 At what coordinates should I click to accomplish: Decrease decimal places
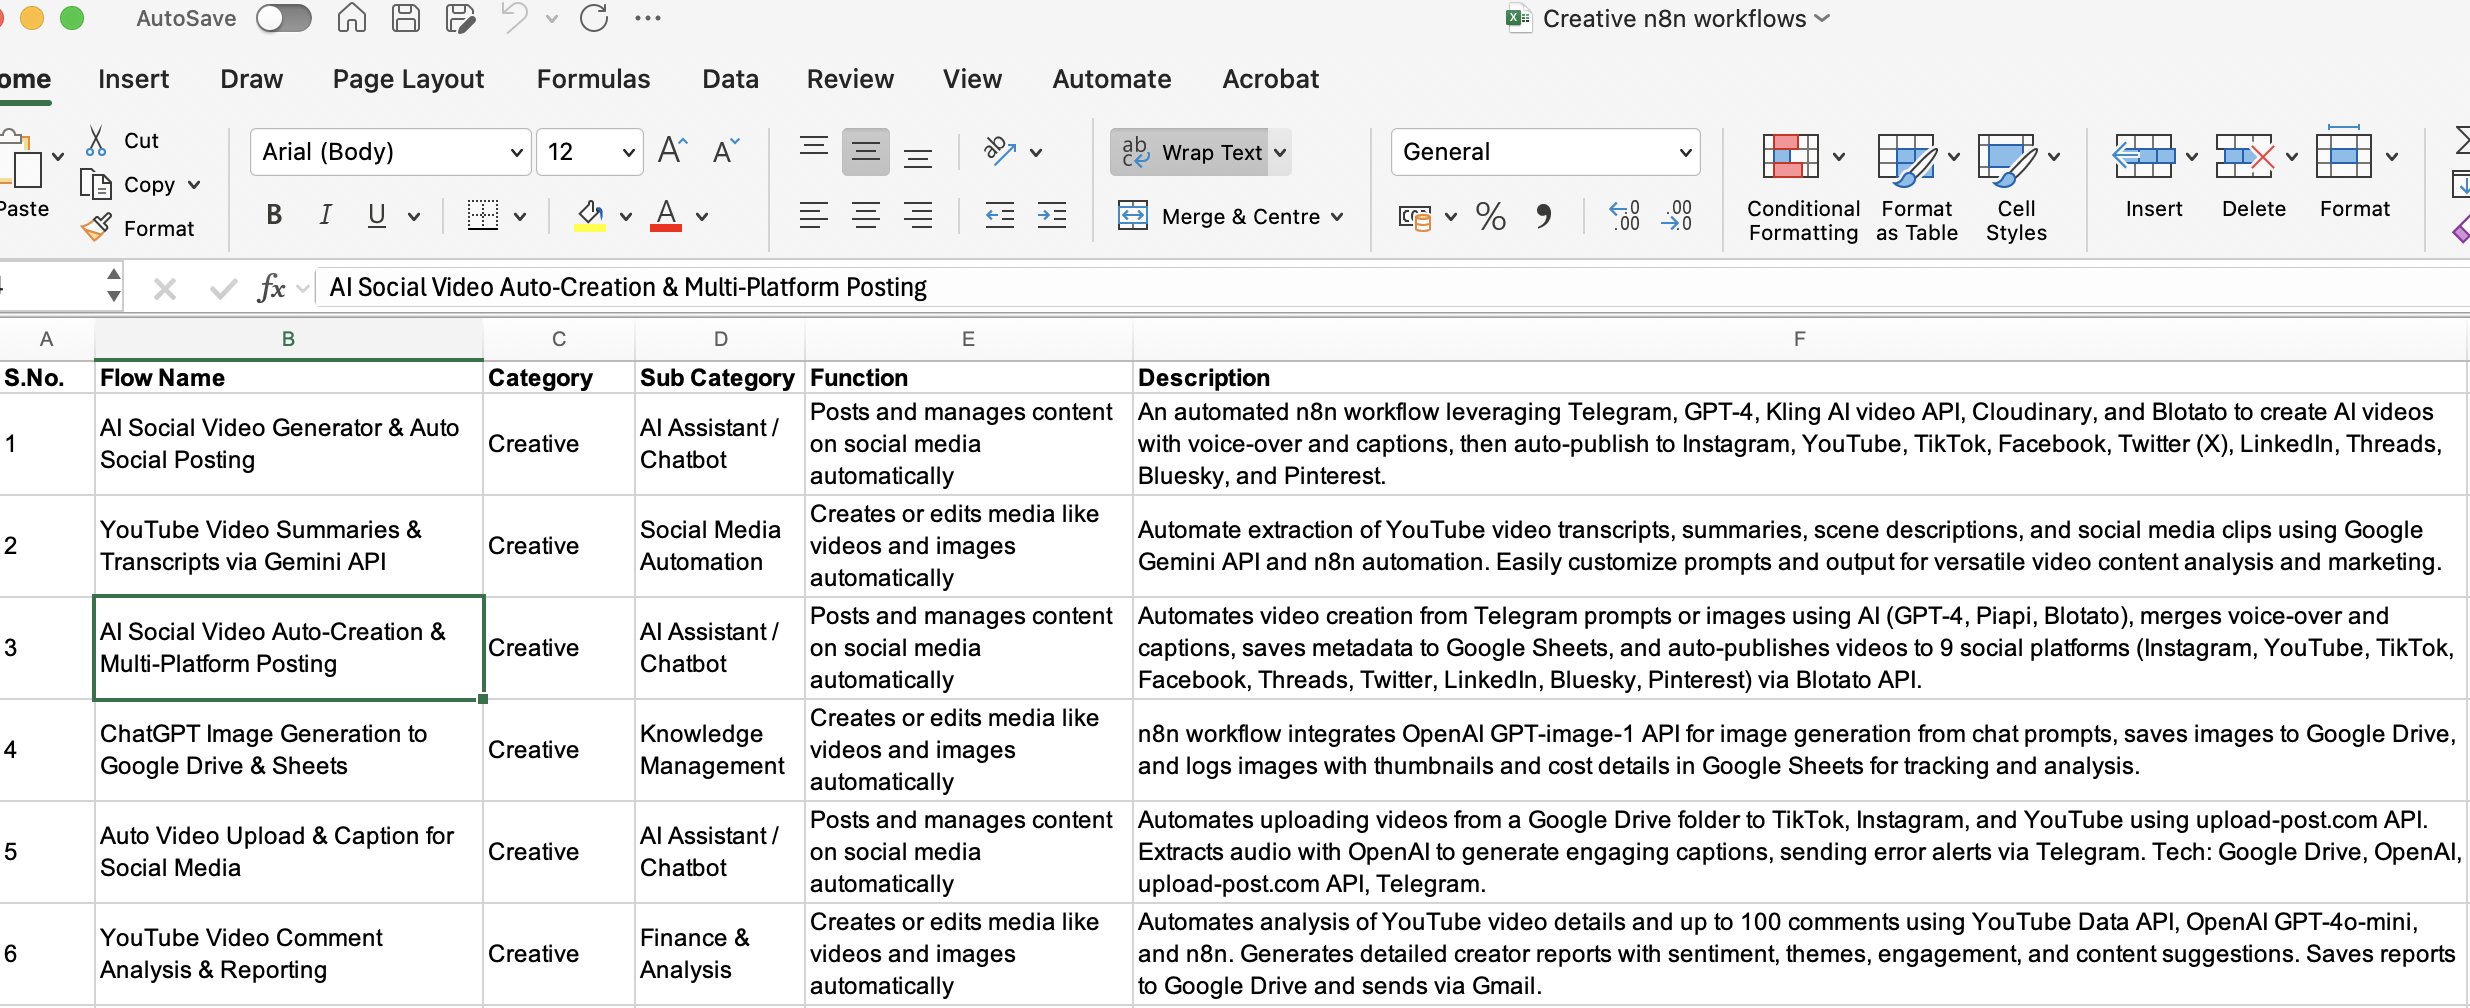(1676, 215)
